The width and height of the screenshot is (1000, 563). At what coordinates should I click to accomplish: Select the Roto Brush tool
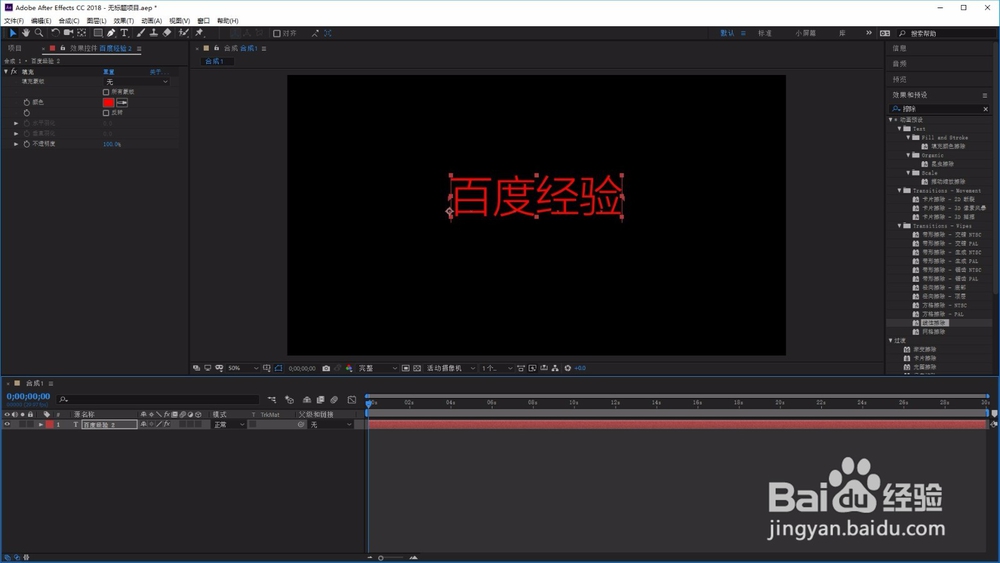183,33
